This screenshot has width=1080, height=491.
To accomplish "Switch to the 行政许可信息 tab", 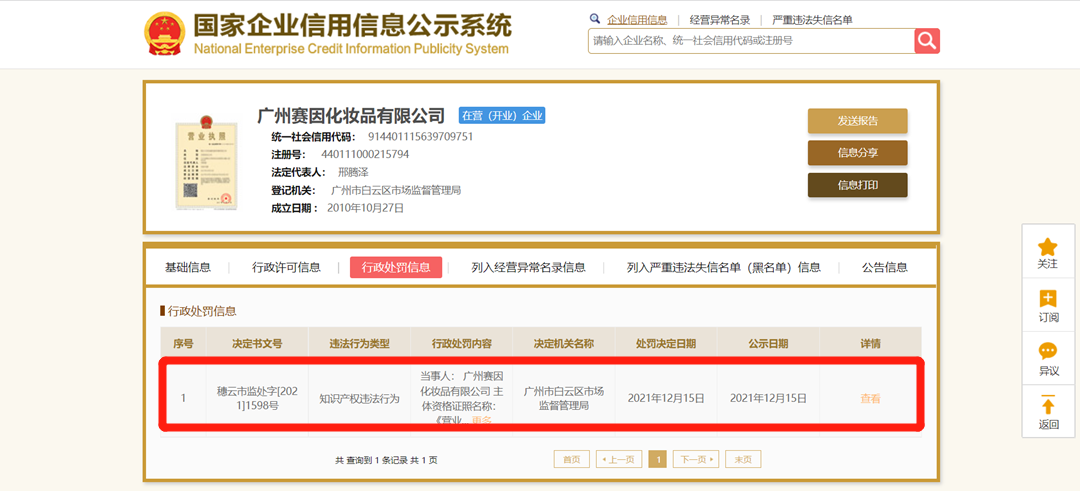I will pyautogui.click(x=286, y=267).
